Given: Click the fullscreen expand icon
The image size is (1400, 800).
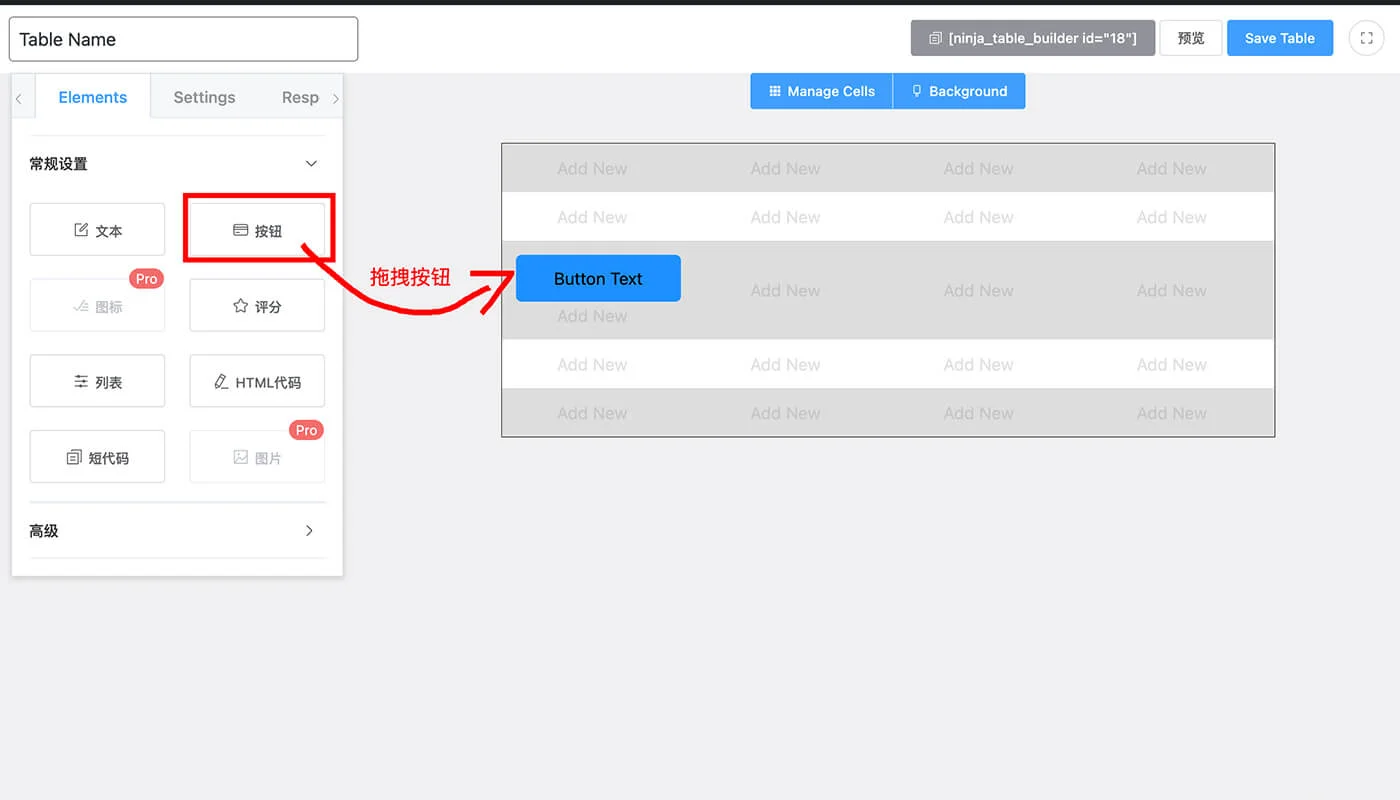Looking at the screenshot, I should click(1366, 38).
